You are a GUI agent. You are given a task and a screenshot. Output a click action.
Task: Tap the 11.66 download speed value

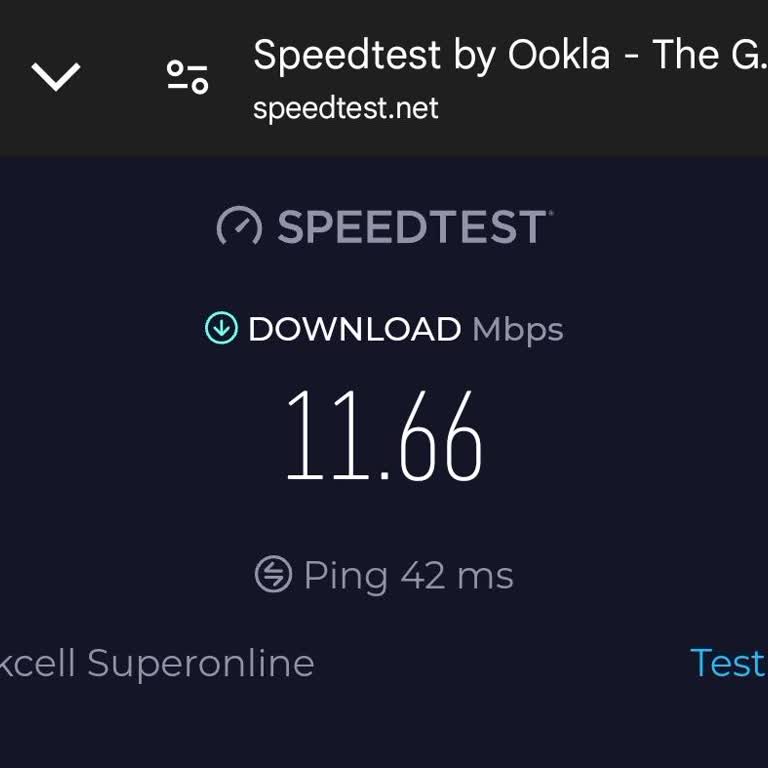click(x=384, y=439)
